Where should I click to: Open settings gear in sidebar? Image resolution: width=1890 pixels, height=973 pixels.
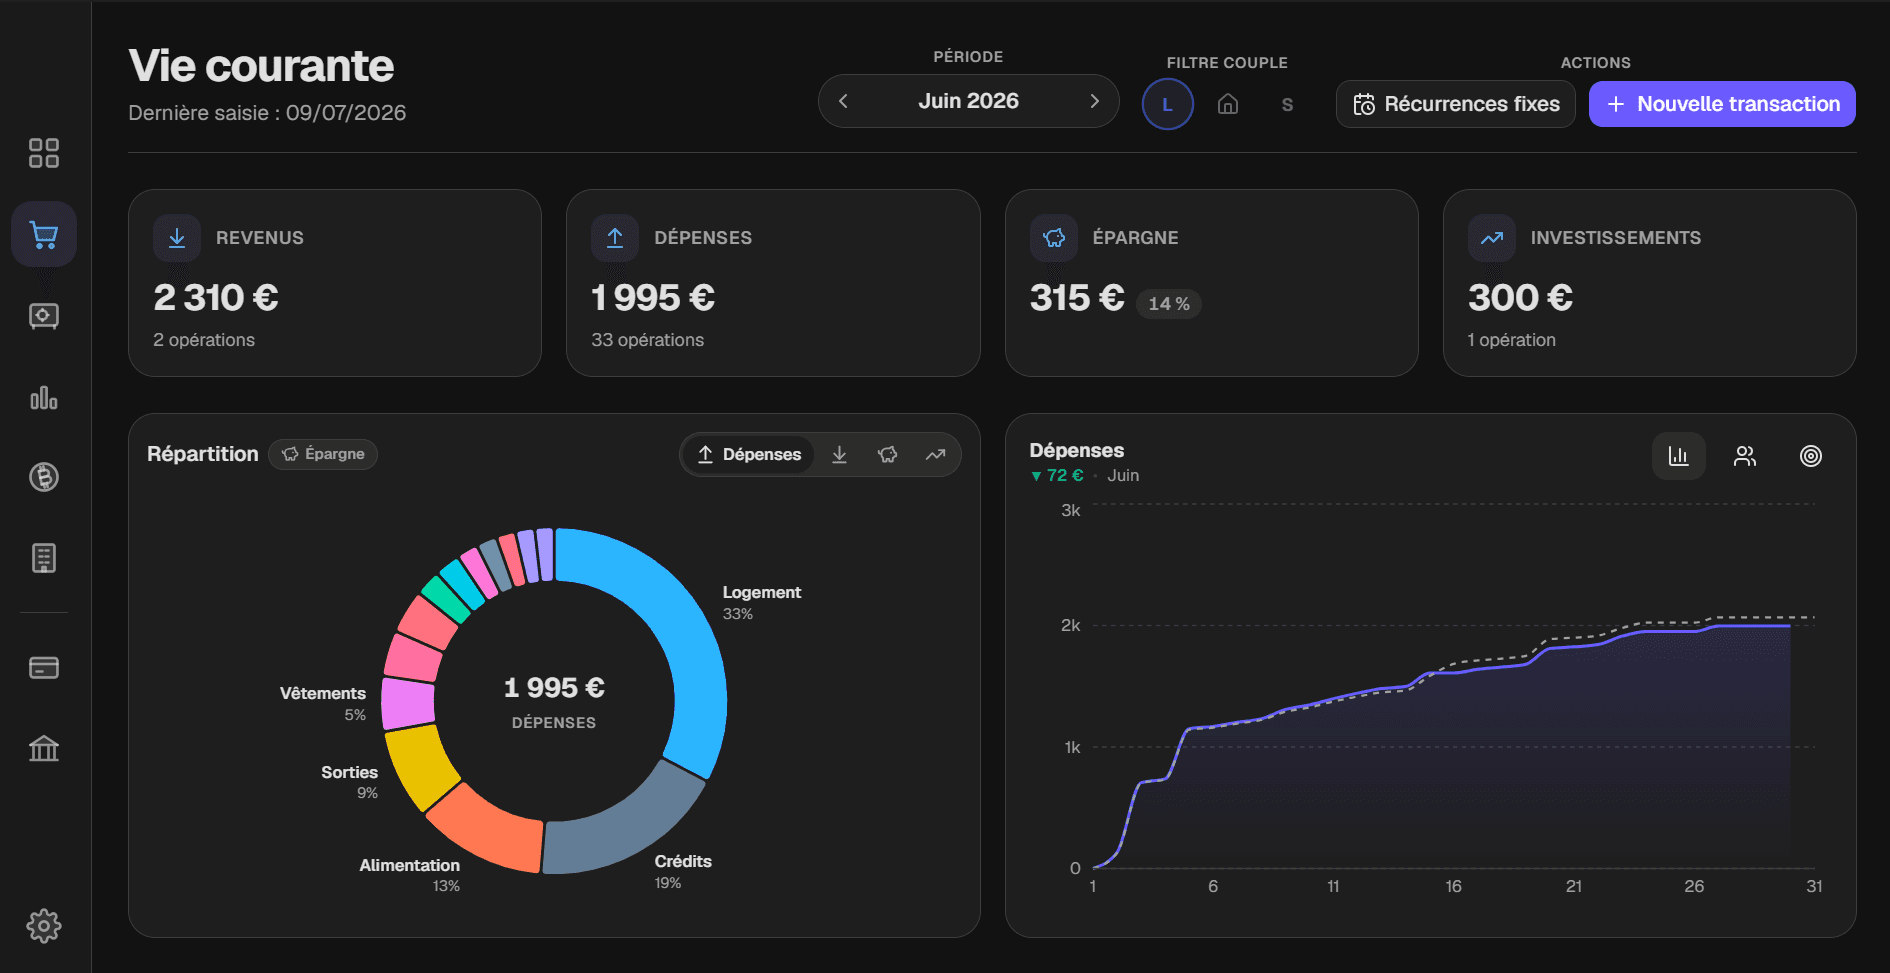coord(44,926)
